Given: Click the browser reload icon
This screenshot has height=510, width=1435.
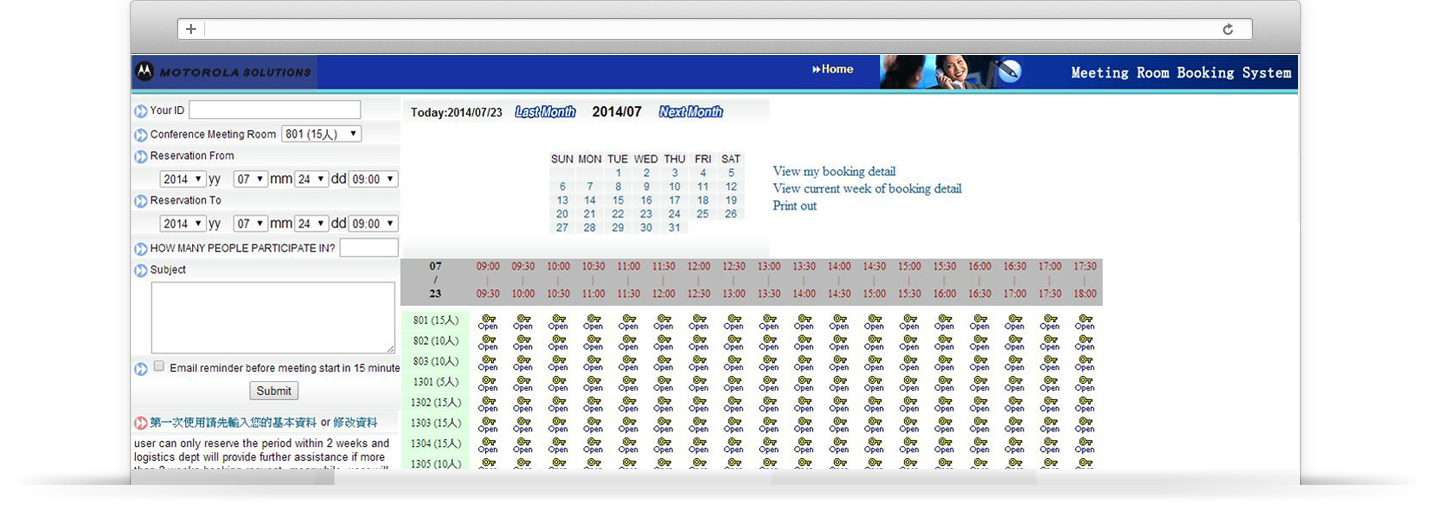Looking at the screenshot, I should tap(1228, 29).
